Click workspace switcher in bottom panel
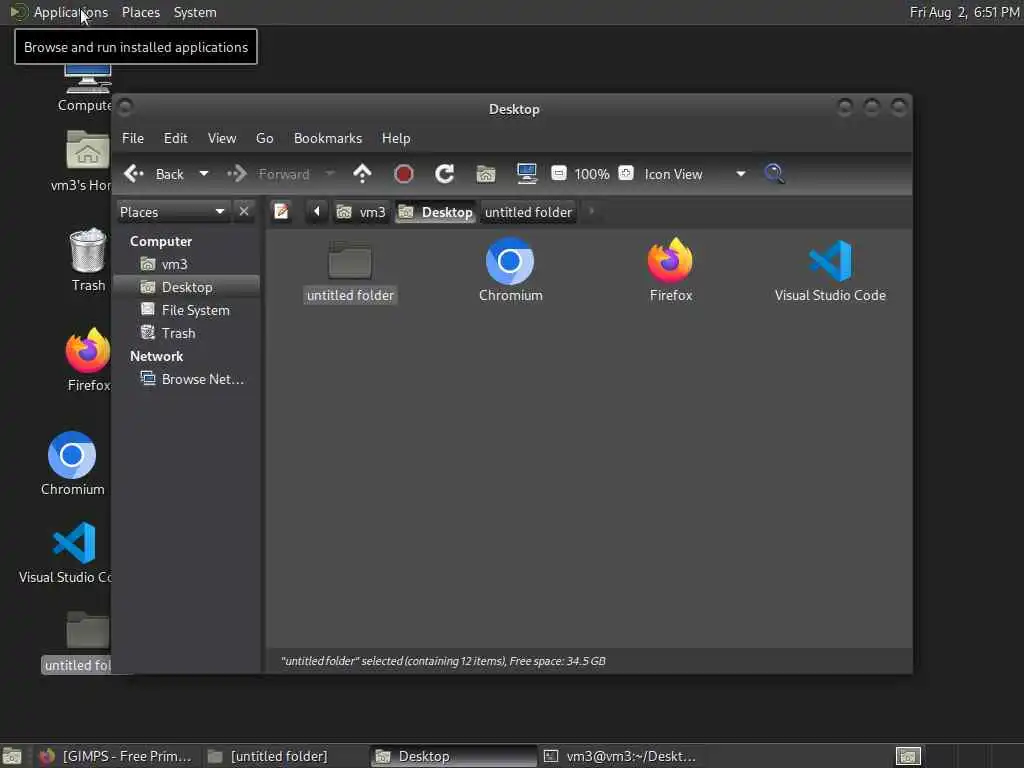Screen dimensions: 1024x768 click(908, 756)
